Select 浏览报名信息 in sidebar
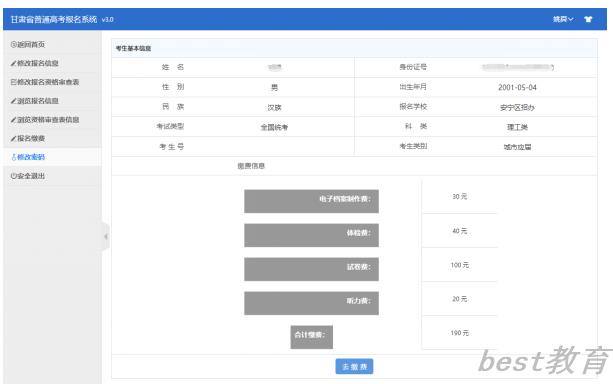The image size is (613, 384). (34, 101)
